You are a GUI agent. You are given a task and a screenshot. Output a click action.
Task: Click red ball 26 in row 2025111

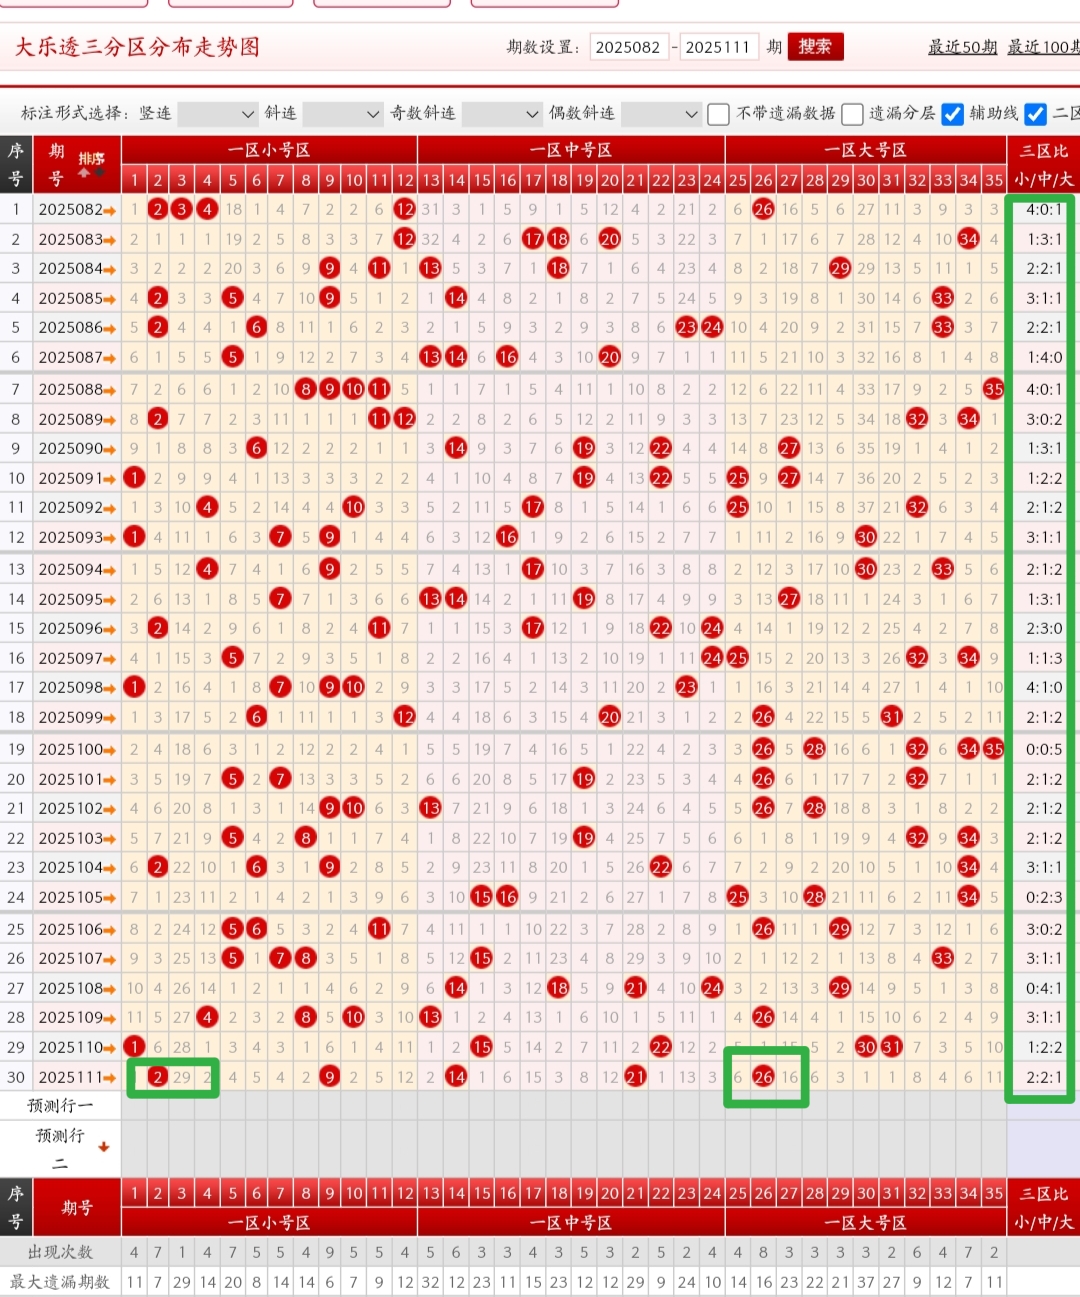click(x=763, y=1077)
